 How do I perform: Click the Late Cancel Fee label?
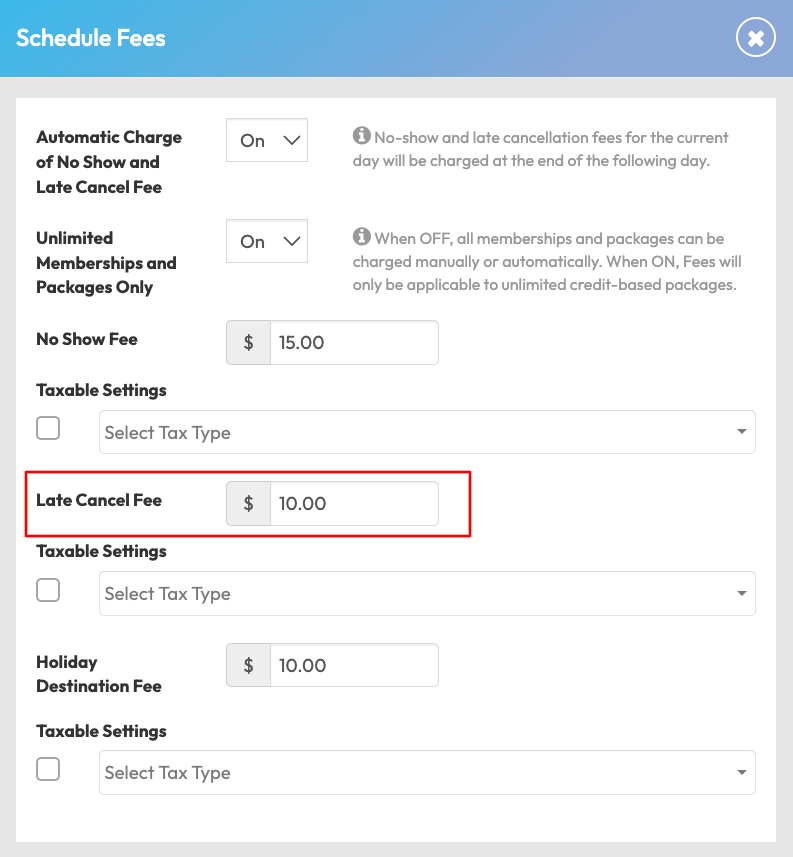(x=99, y=499)
